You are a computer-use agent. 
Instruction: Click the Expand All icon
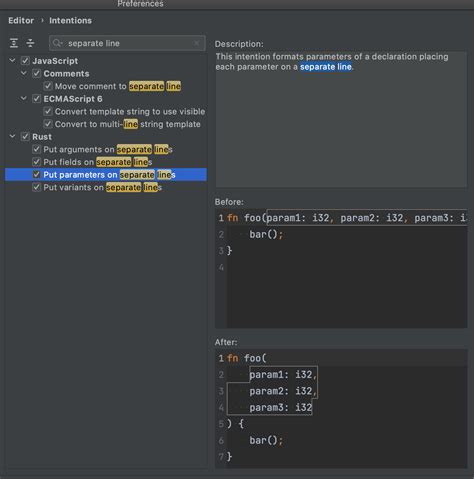point(14,43)
